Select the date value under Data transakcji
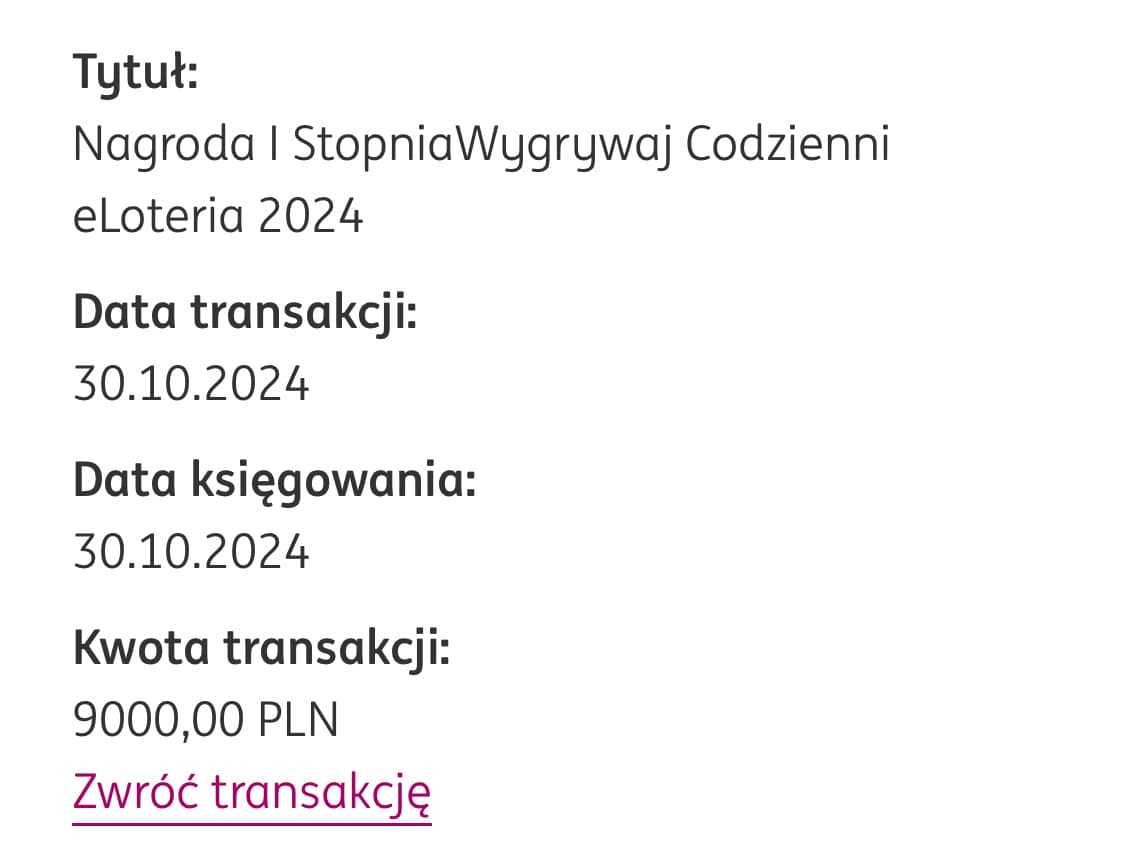Viewport: 1125px width, 856px height. click(x=191, y=384)
